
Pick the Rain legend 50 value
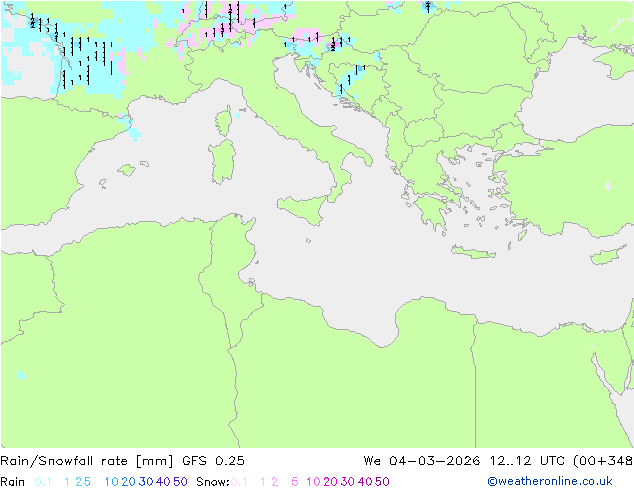(180, 482)
